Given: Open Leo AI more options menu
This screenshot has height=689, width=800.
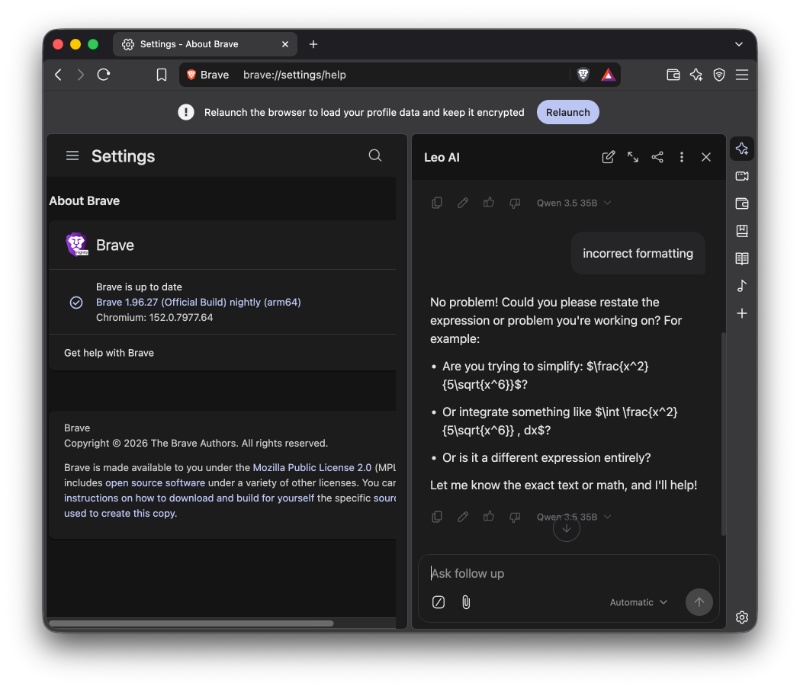Looking at the screenshot, I should (682, 157).
